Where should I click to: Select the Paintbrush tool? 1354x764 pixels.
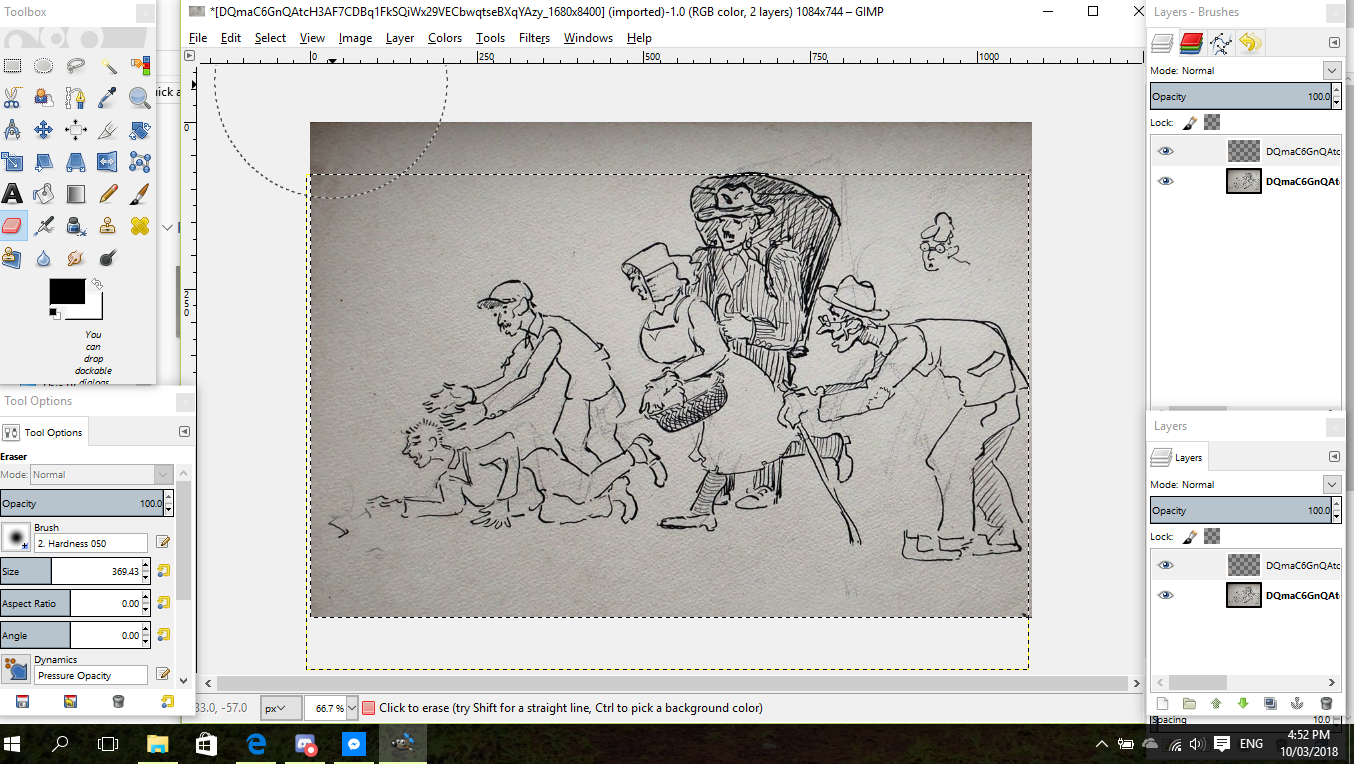pyautogui.click(x=140, y=194)
